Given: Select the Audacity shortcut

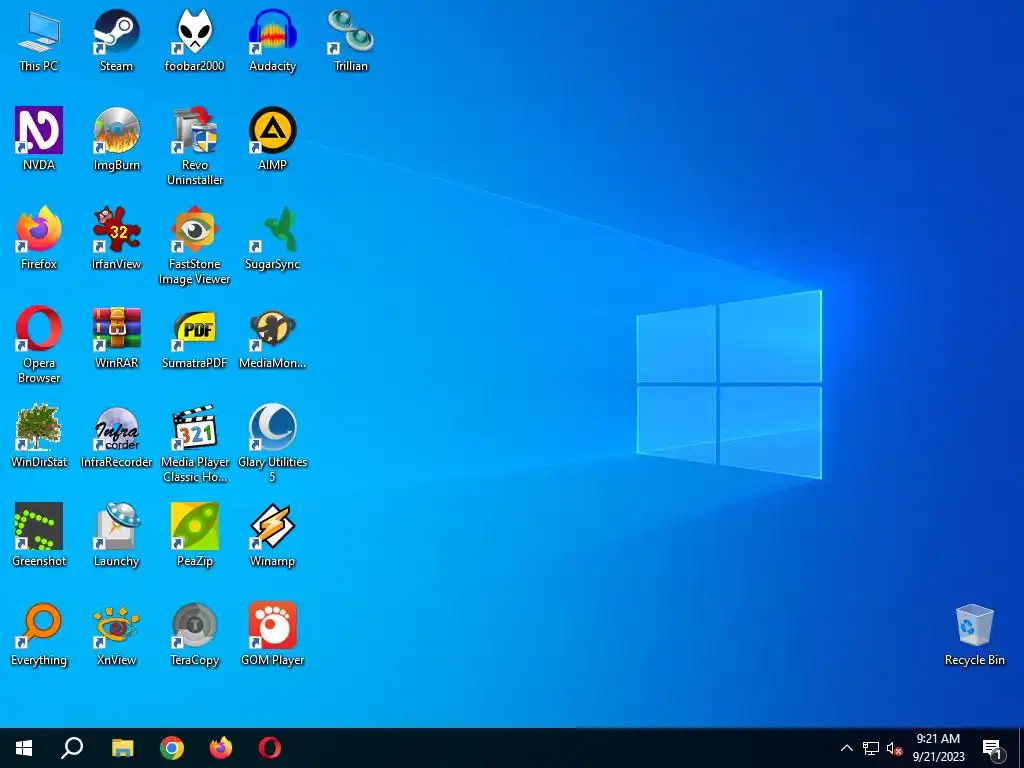Looking at the screenshot, I should [x=272, y=40].
